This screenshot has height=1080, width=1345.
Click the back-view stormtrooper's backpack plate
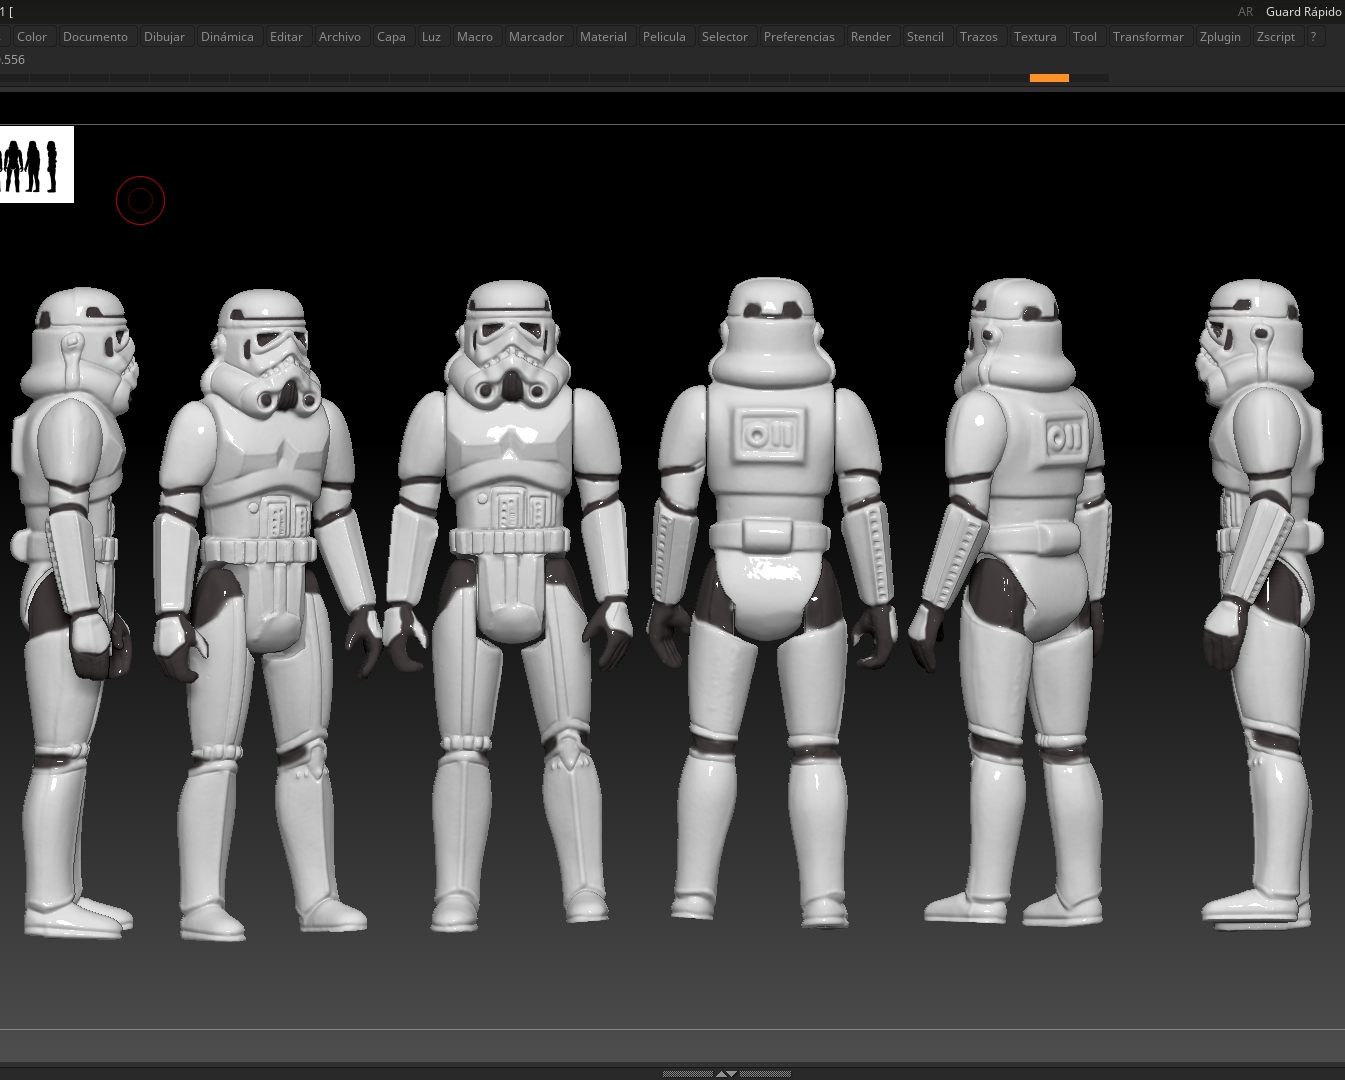pos(770,434)
